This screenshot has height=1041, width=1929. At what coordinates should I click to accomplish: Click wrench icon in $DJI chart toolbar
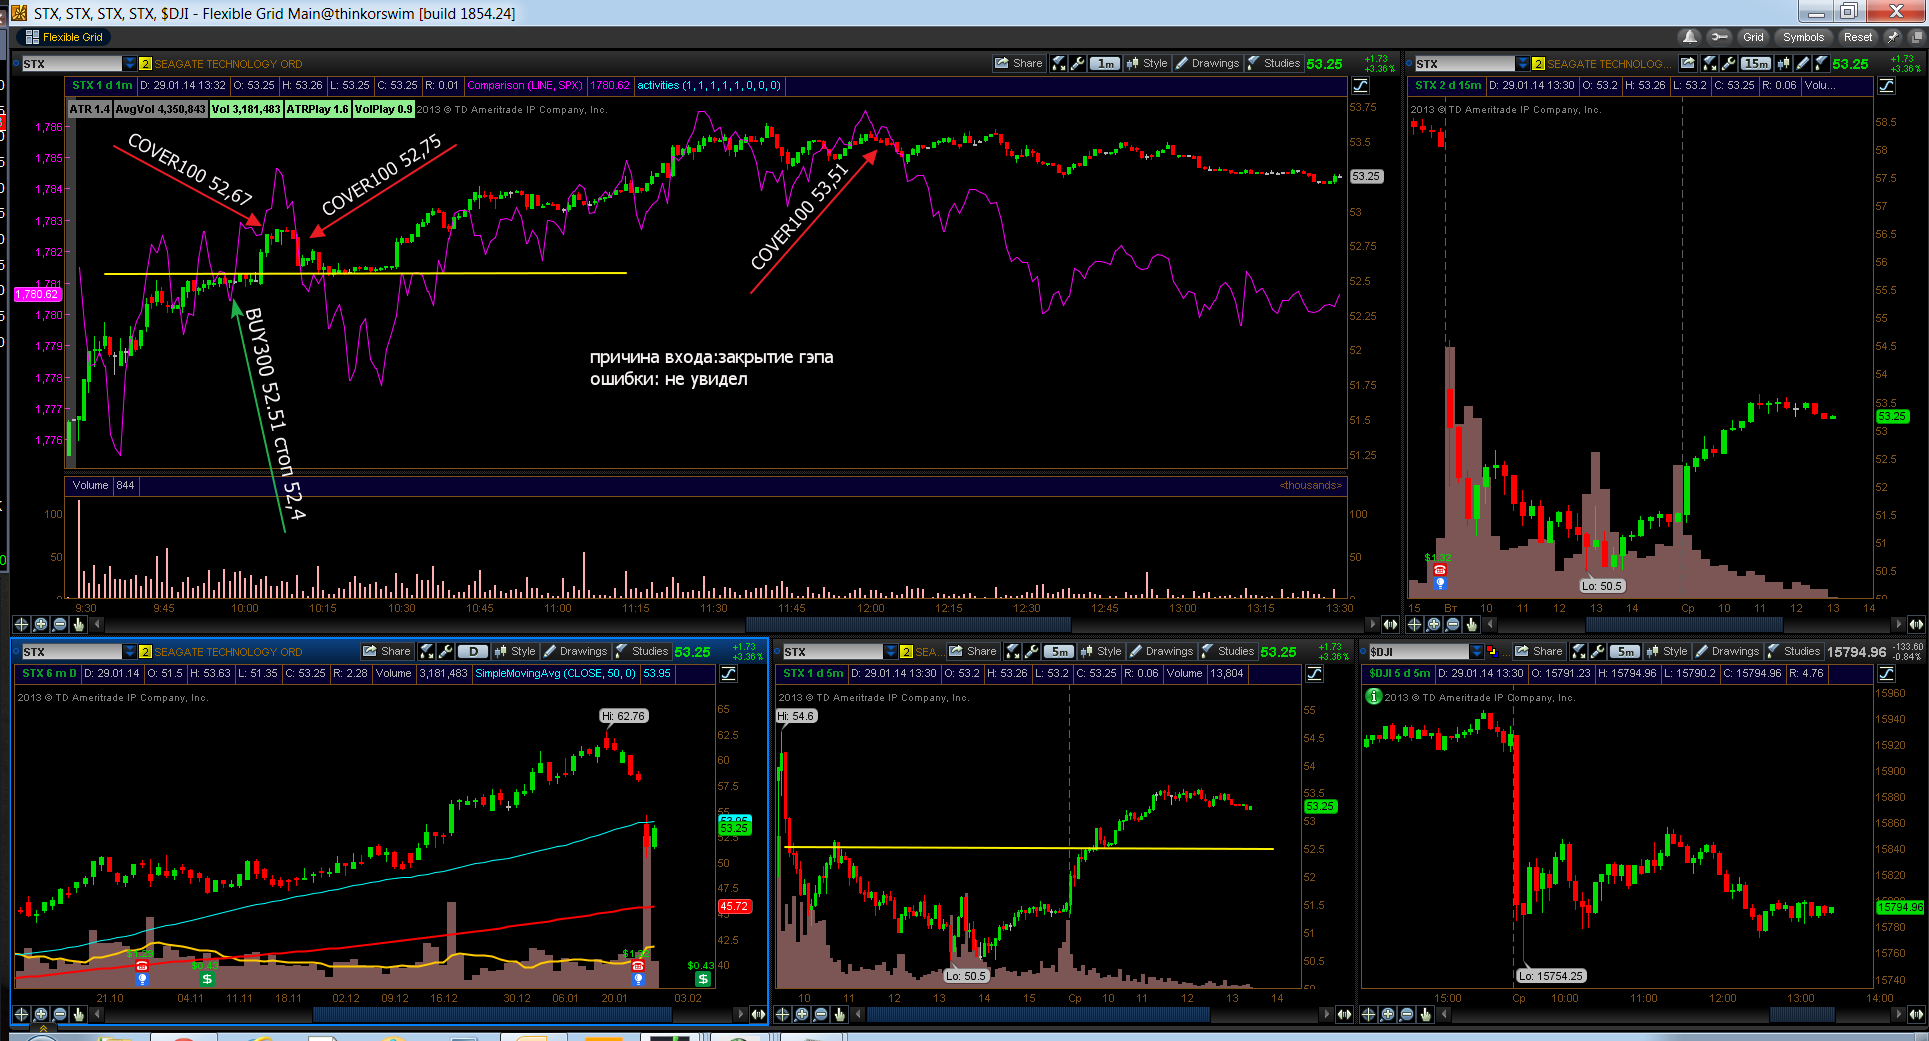[1598, 651]
